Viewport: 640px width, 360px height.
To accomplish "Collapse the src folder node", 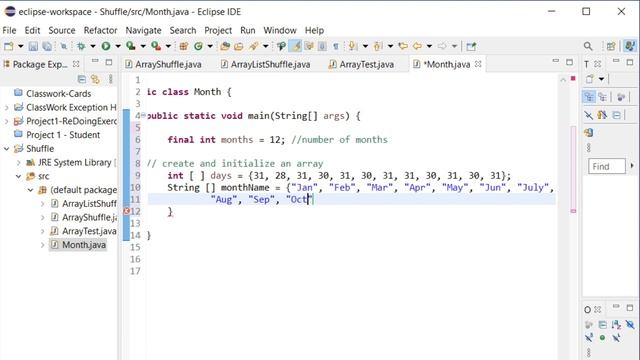I will pyautogui.click(x=18, y=176).
